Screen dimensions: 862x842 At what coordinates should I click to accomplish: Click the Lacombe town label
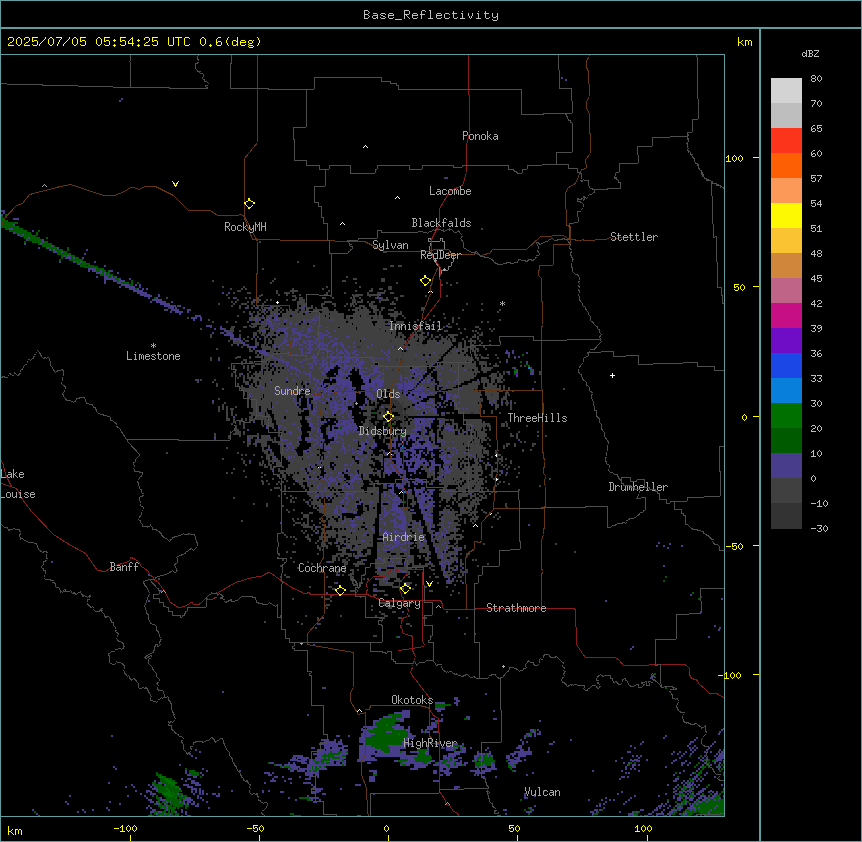450,191
